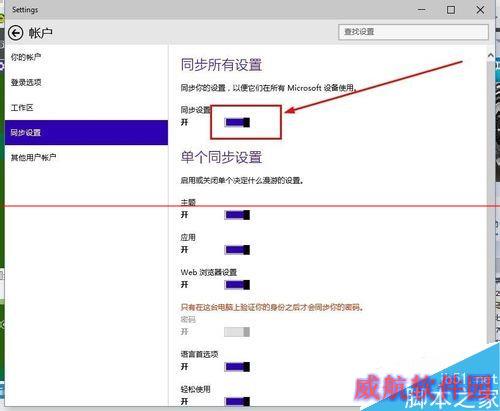
Task: Go back with the arrow icon
Action: (x=15, y=33)
